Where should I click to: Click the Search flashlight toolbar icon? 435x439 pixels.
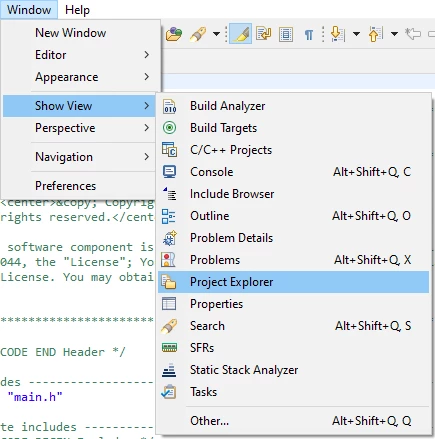[x=198, y=34]
